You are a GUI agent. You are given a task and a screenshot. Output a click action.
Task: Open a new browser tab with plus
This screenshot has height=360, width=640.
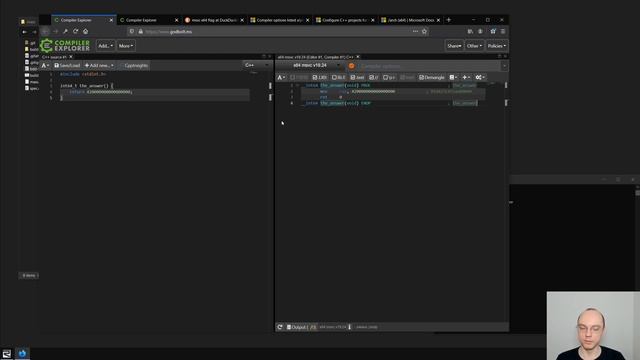tap(449, 20)
